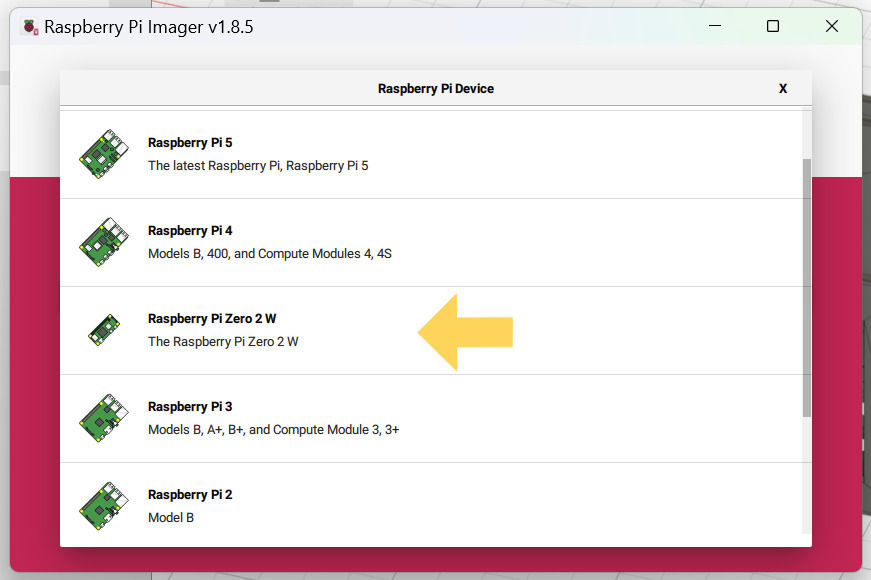Image resolution: width=871 pixels, height=580 pixels.
Task: Maximize the Raspberry Pi Imager window
Action: tap(773, 26)
